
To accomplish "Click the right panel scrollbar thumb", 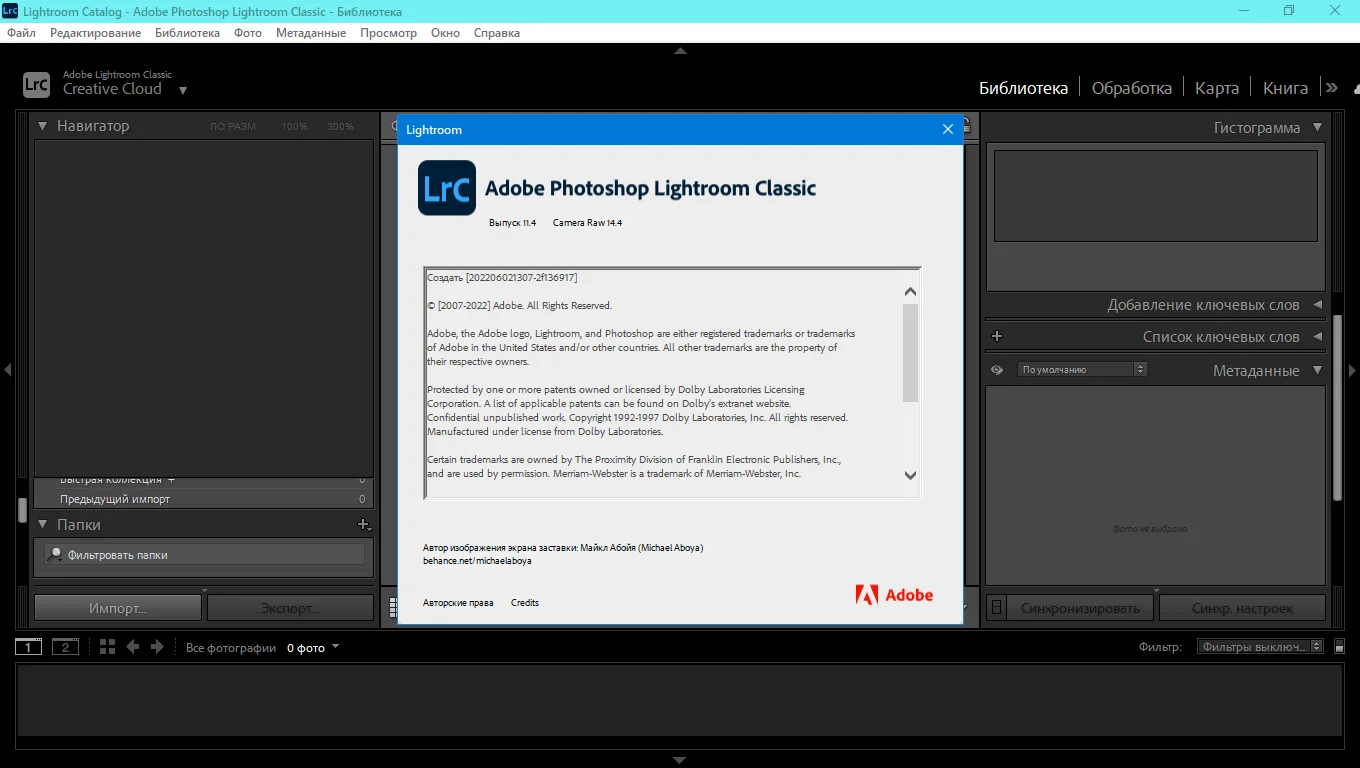I will pyautogui.click(x=1338, y=407).
